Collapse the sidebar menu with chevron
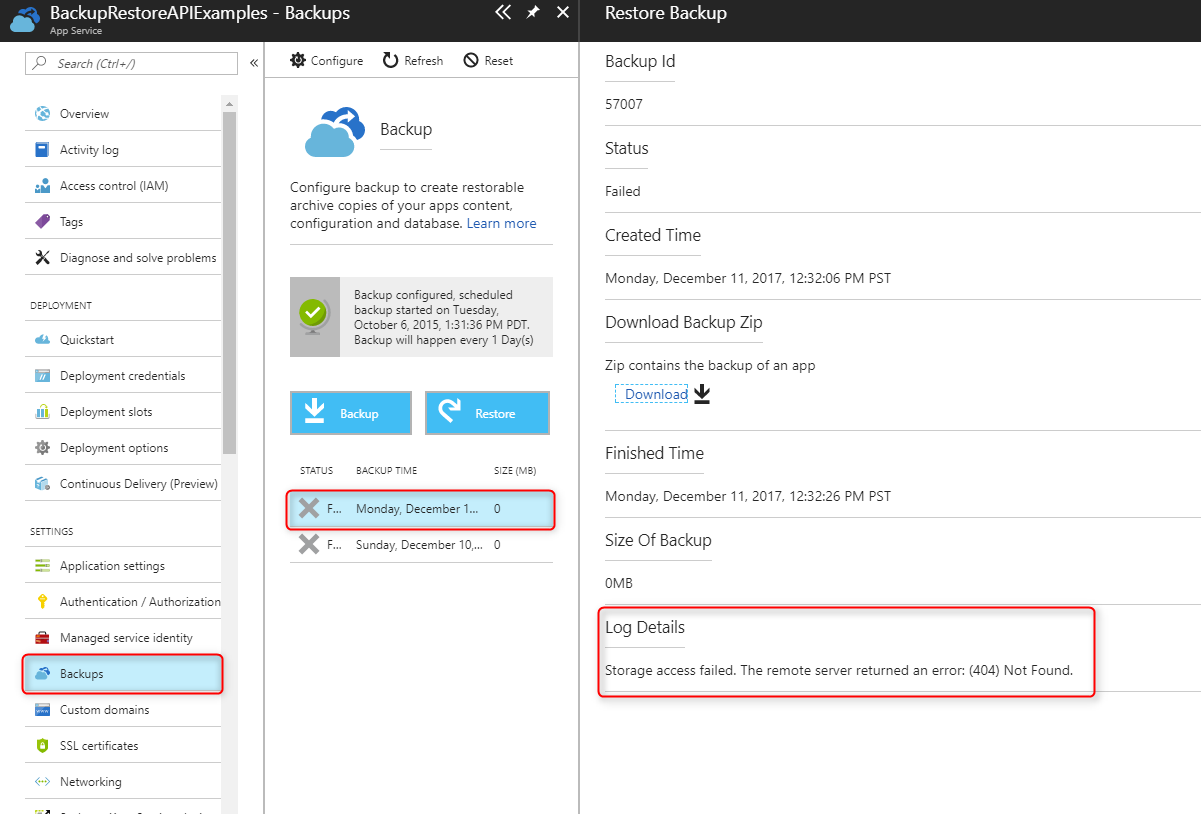Image resolution: width=1201 pixels, height=814 pixels. coord(254,63)
